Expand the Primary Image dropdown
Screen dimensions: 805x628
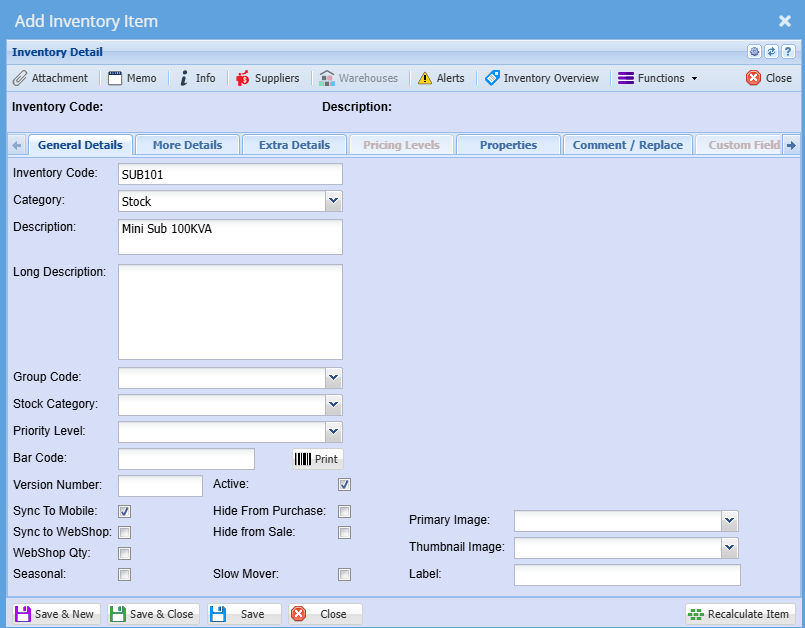pyautogui.click(x=729, y=520)
